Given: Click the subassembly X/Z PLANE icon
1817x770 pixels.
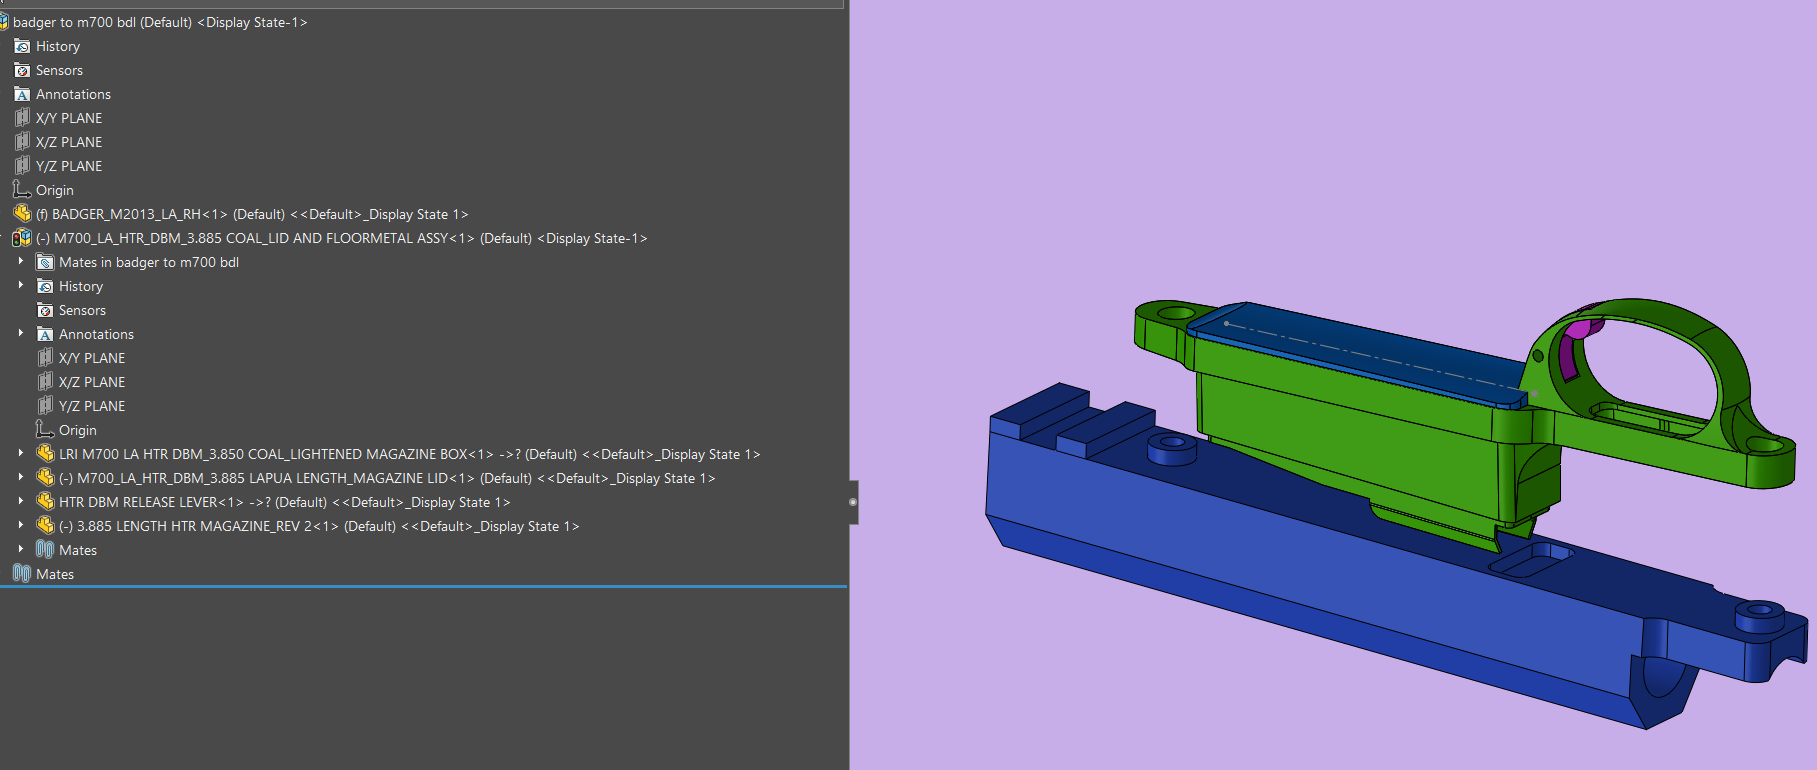Looking at the screenshot, I should pos(45,382).
